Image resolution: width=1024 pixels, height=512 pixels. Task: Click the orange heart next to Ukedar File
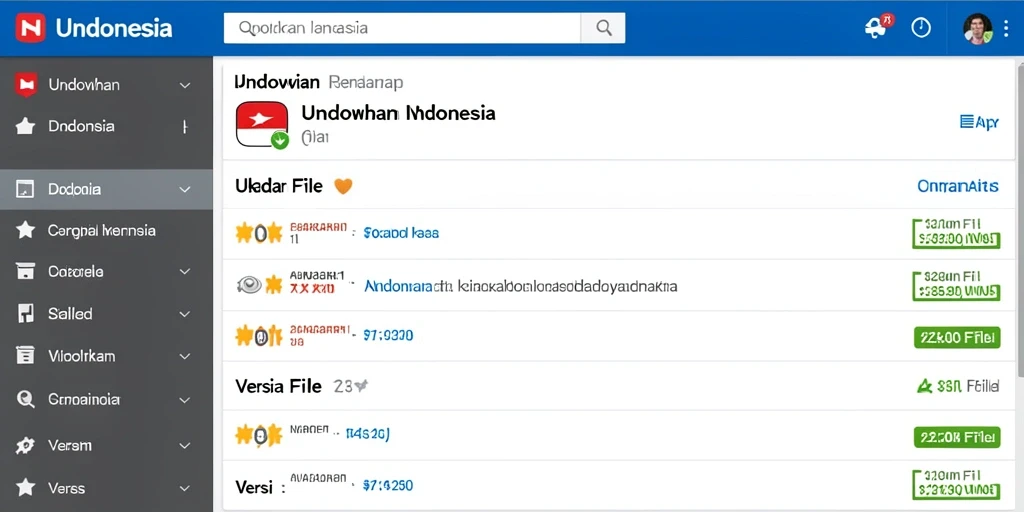tap(343, 186)
